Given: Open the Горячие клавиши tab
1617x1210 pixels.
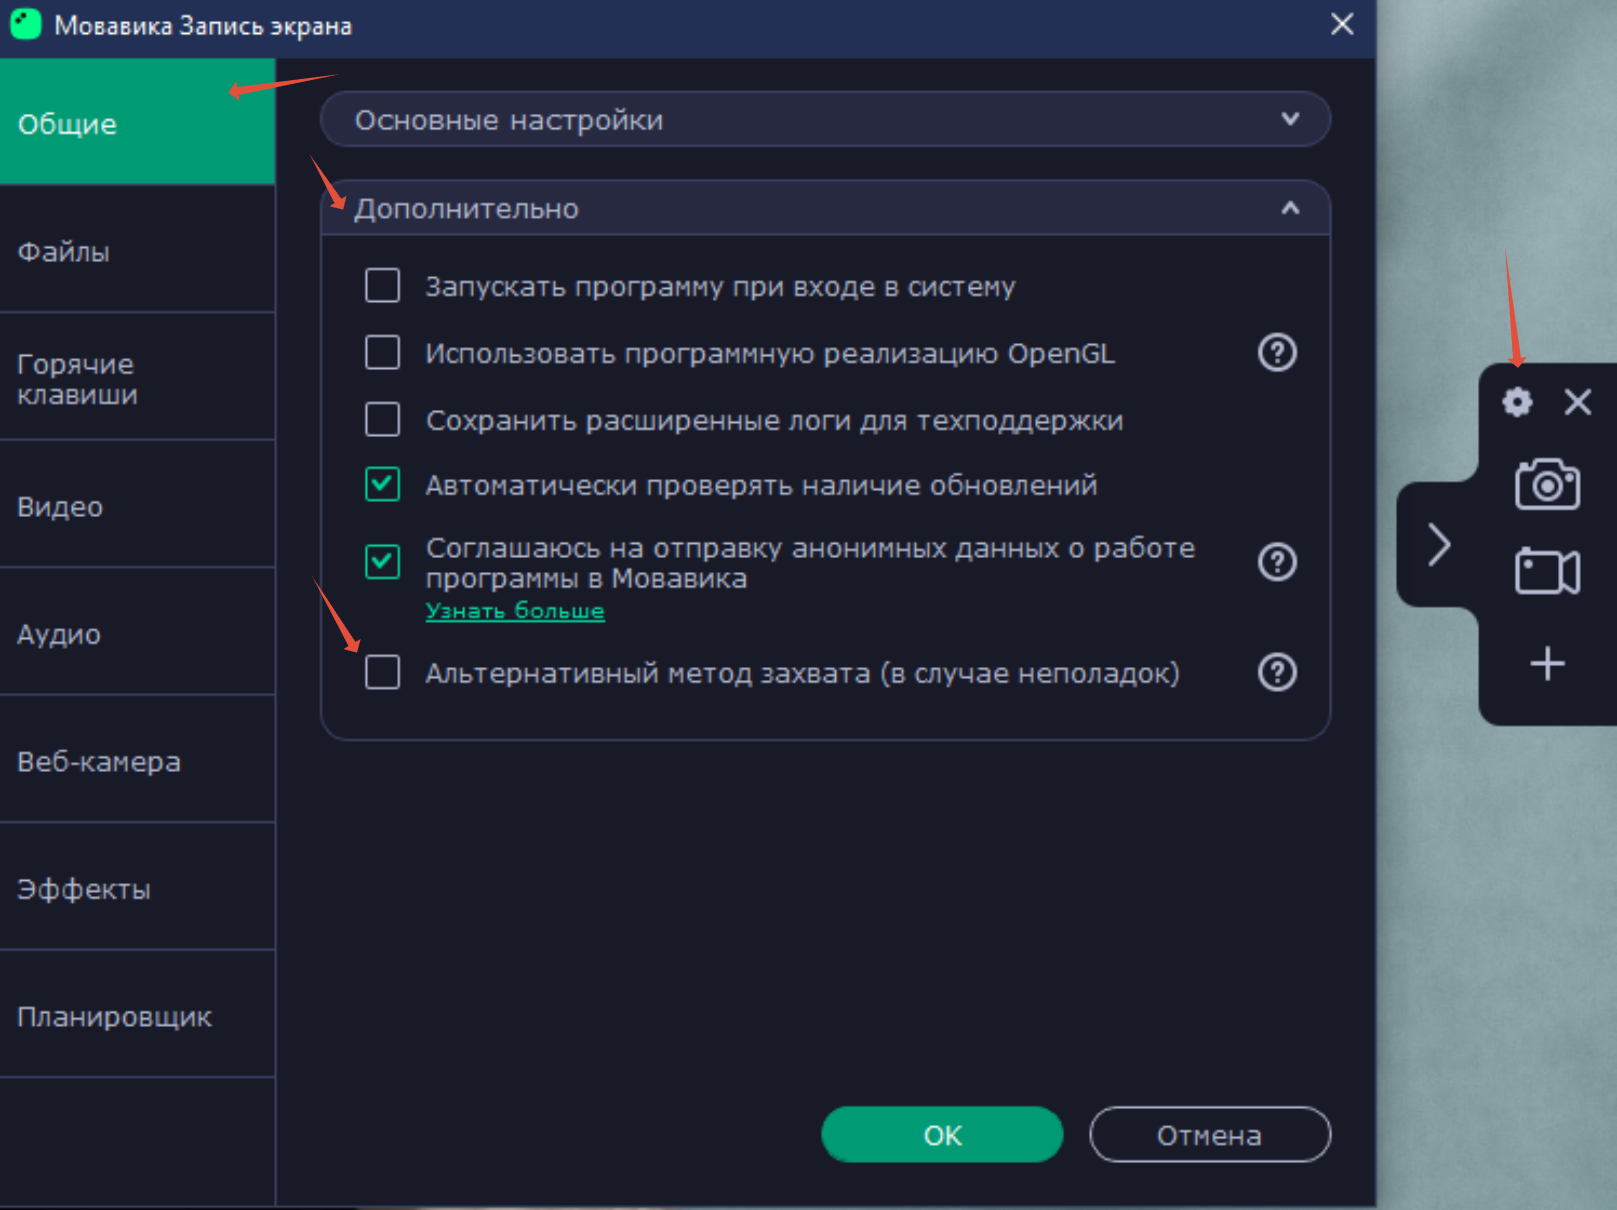Looking at the screenshot, I should pos(137,377).
